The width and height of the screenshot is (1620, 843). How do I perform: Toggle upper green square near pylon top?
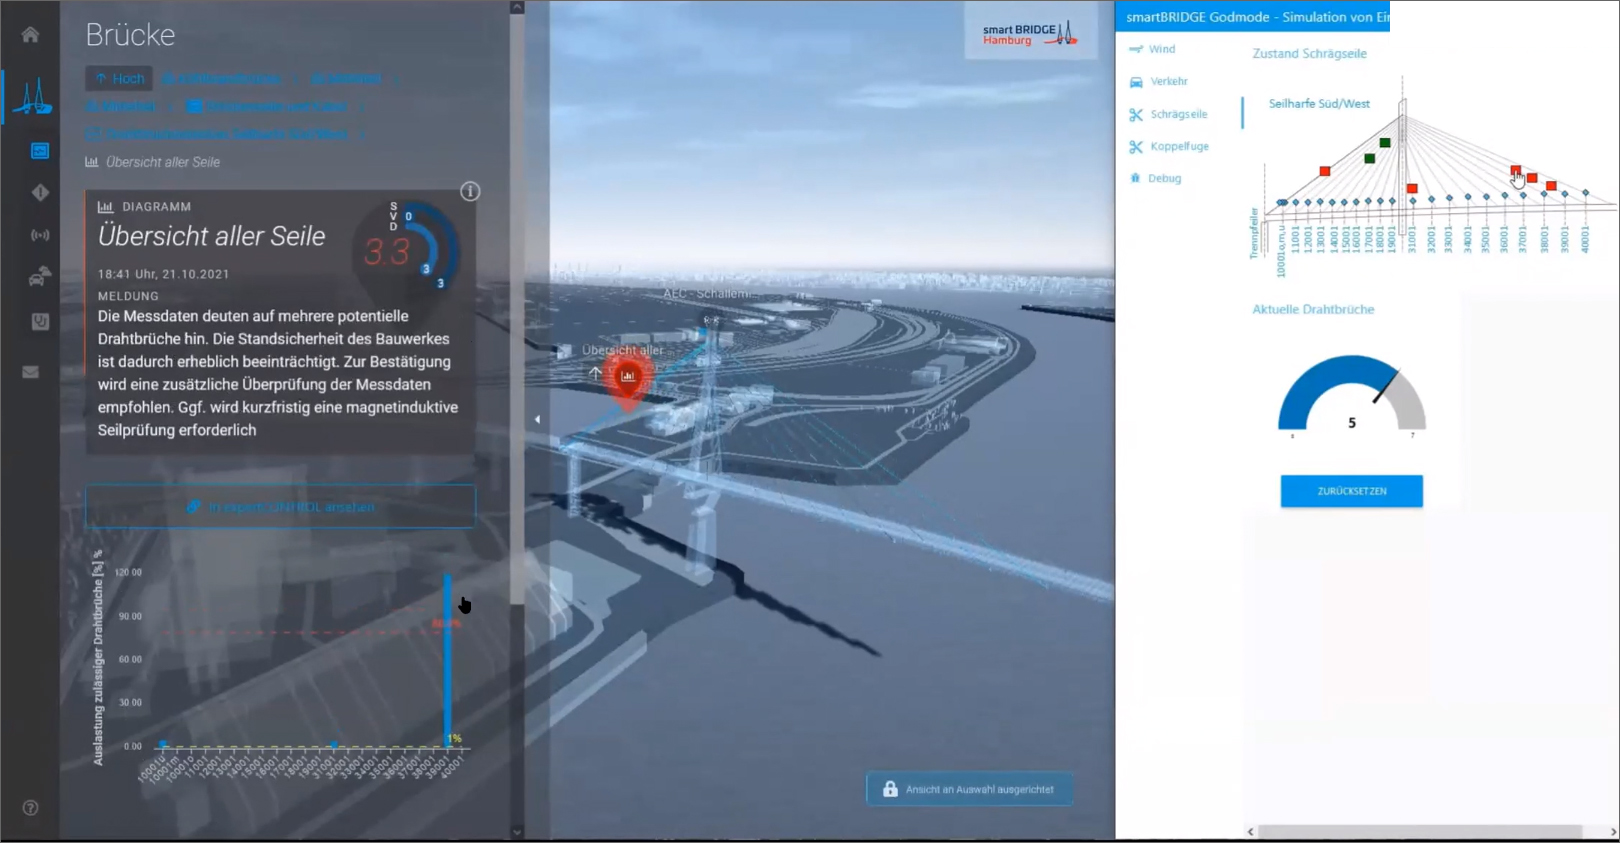tap(1385, 143)
